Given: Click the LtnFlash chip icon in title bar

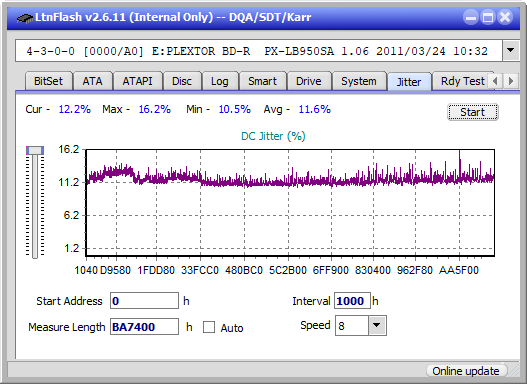Looking at the screenshot, I should (x=25, y=17).
